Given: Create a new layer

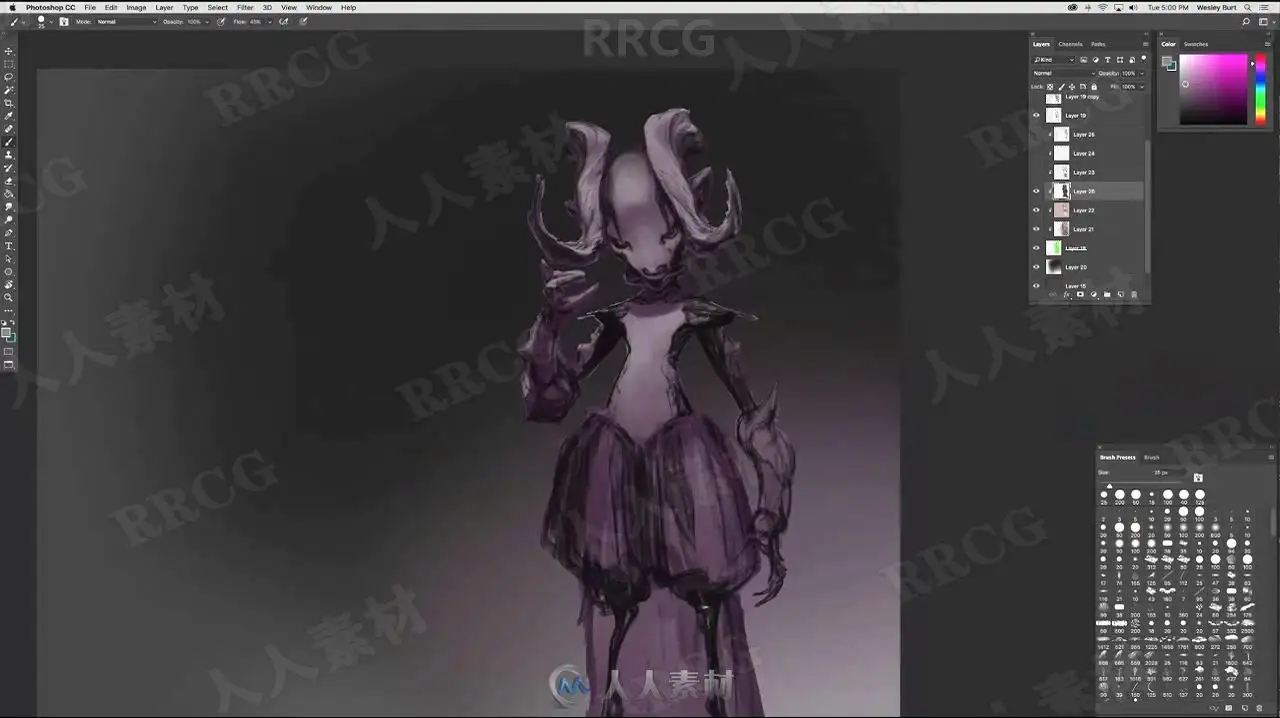Looking at the screenshot, I should click(1121, 294).
